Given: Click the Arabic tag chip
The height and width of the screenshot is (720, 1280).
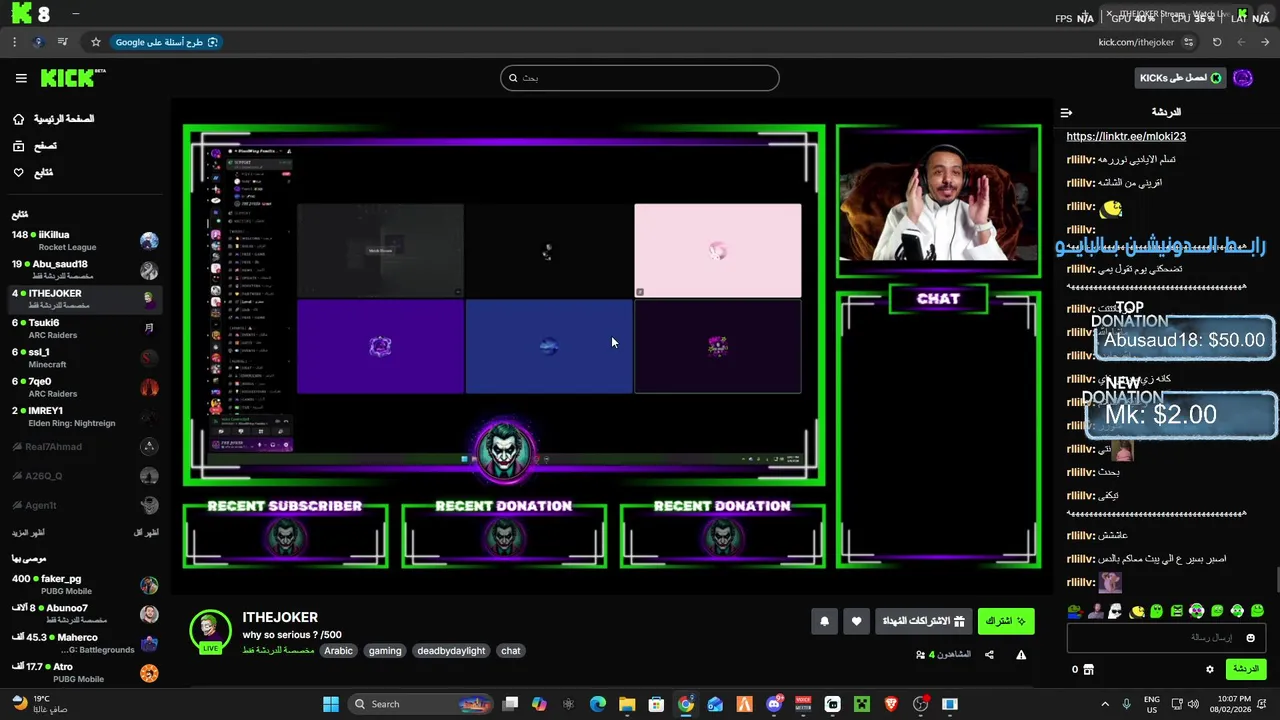Looking at the screenshot, I should coord(338,651).
